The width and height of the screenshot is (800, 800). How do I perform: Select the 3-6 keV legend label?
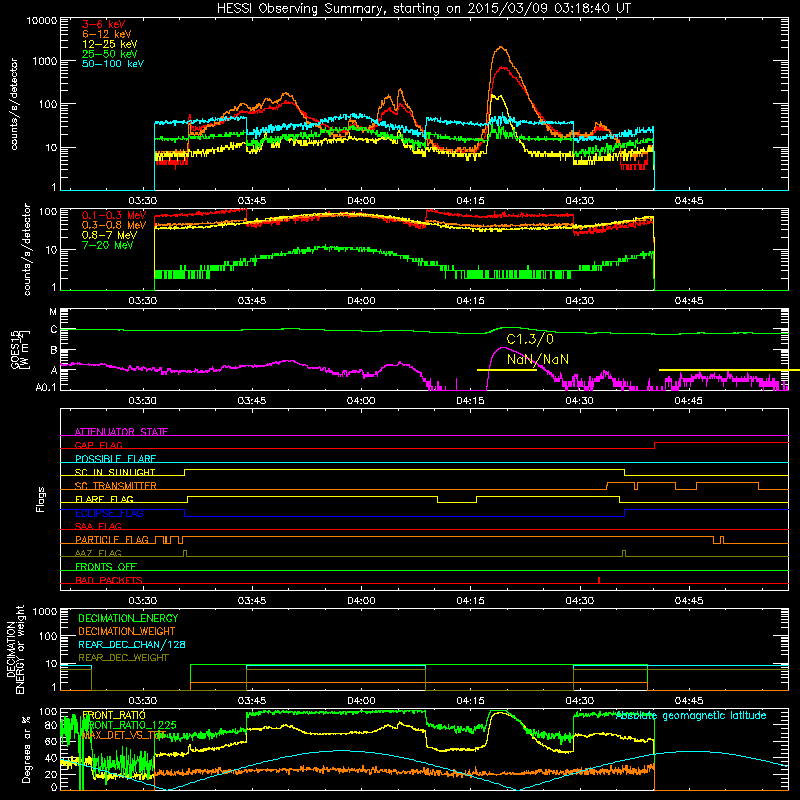point(103,24)
